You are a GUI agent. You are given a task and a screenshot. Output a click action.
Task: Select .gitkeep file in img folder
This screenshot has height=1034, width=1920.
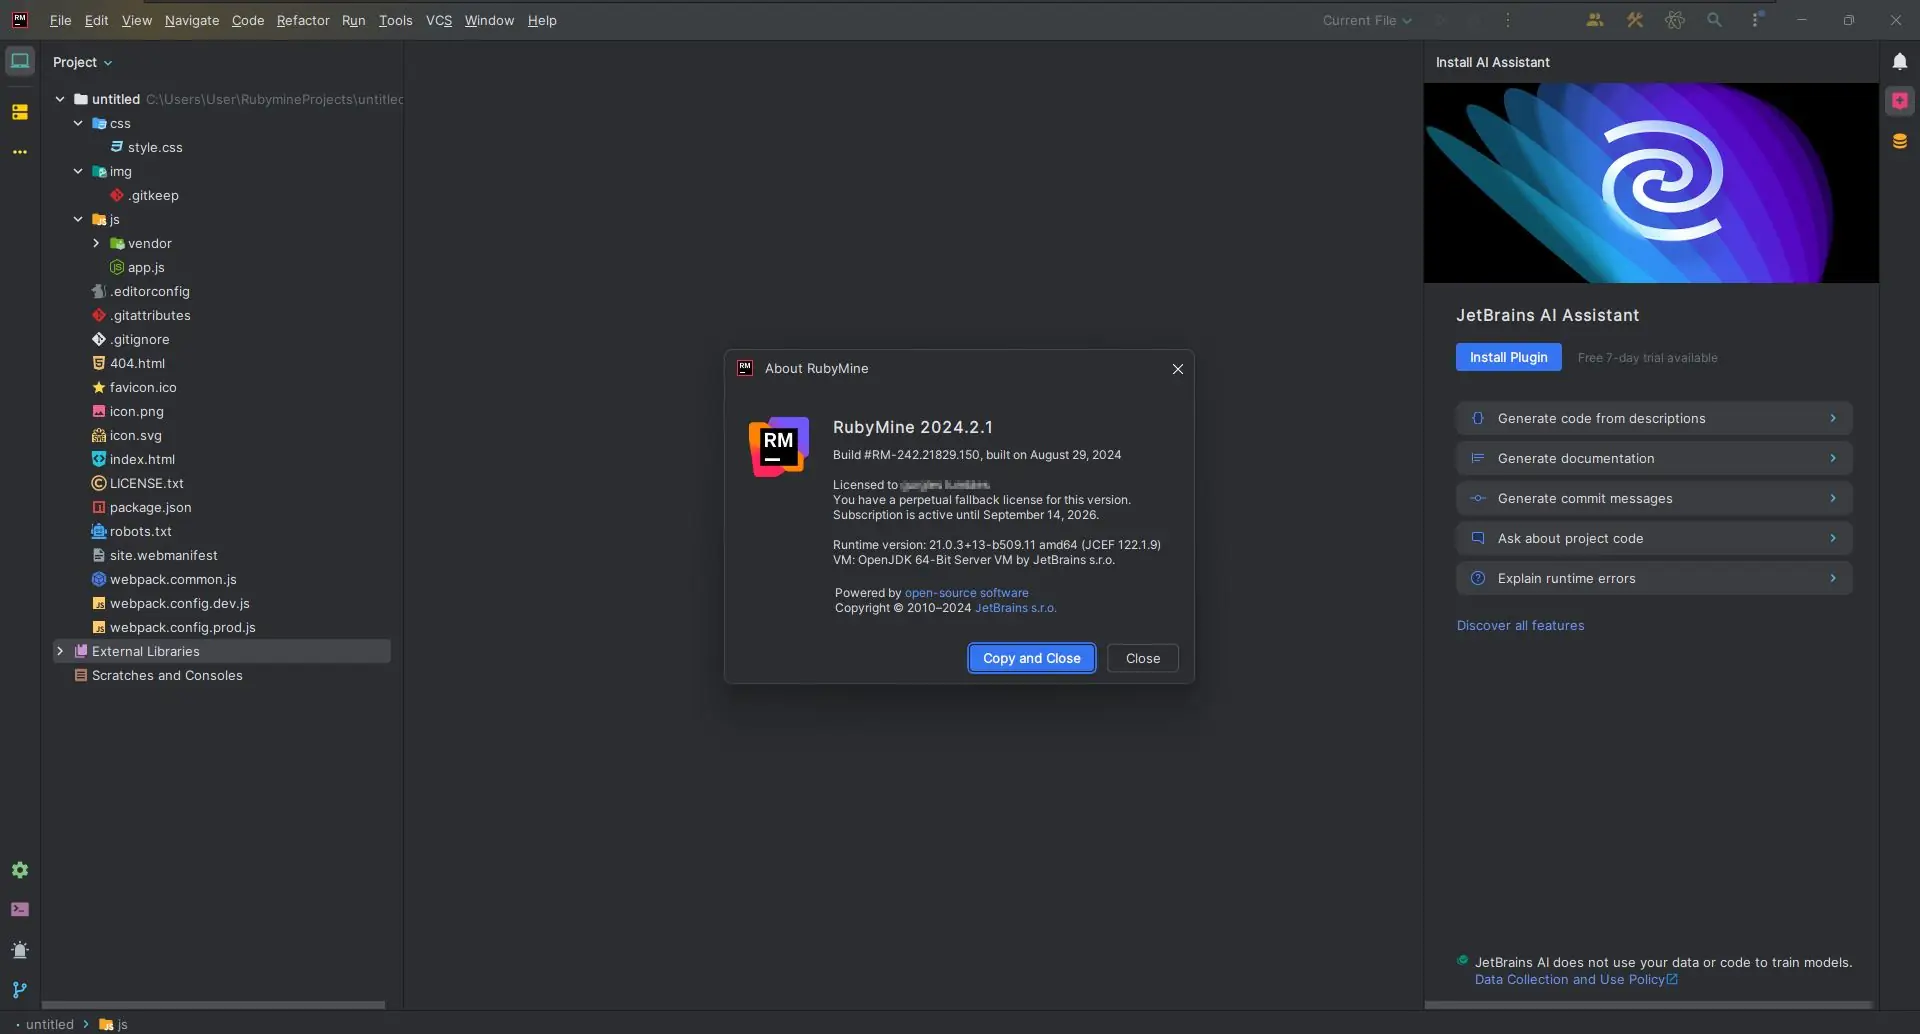[x=153, y=195]
